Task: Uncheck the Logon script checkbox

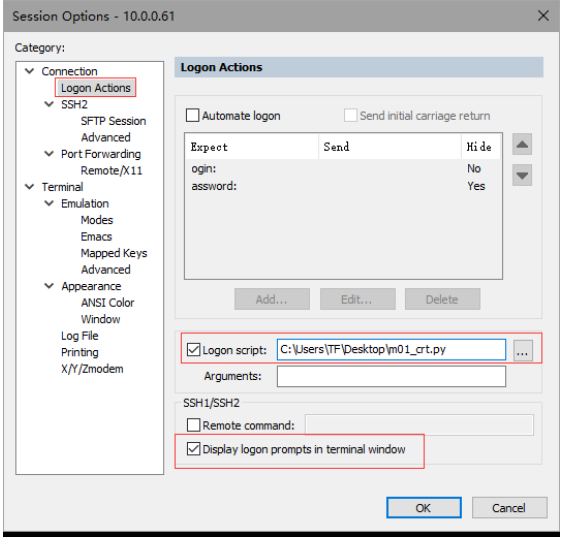Action: point(194,349)
